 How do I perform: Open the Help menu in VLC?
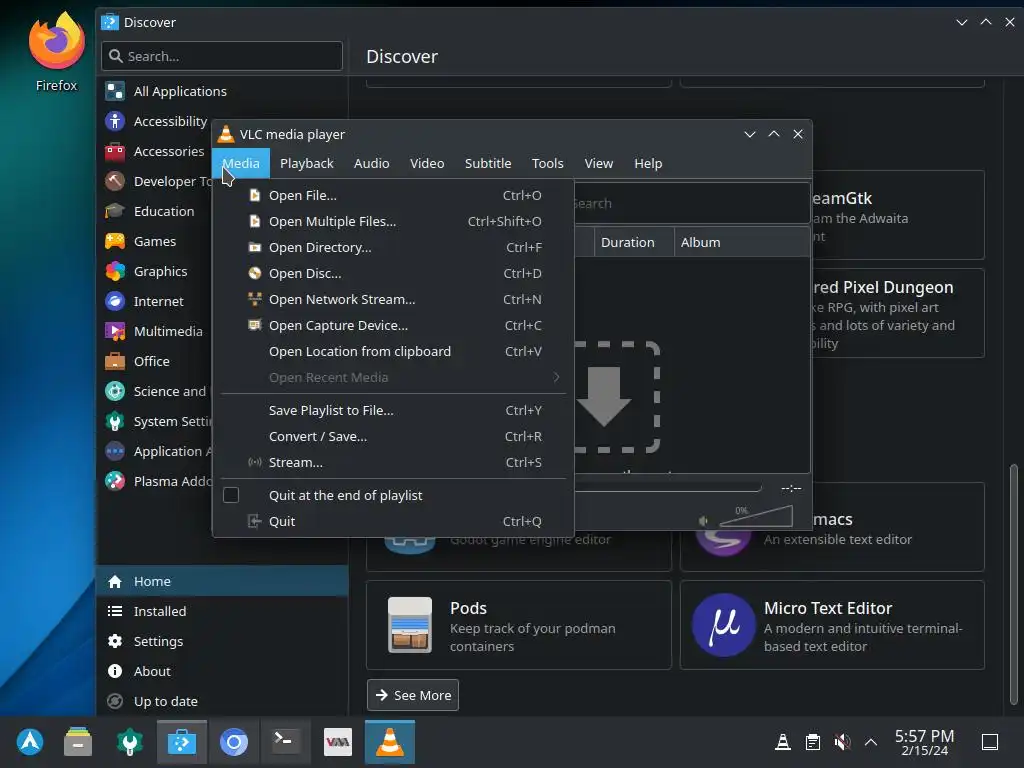coord(648,163)
